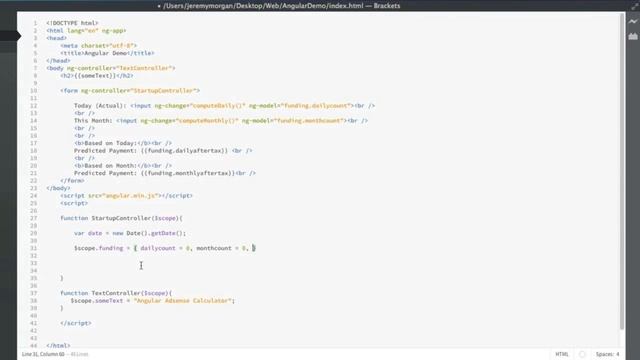Click "function StartupController($scope){" line
Screen dimensions: 640x360
point(121,218)
